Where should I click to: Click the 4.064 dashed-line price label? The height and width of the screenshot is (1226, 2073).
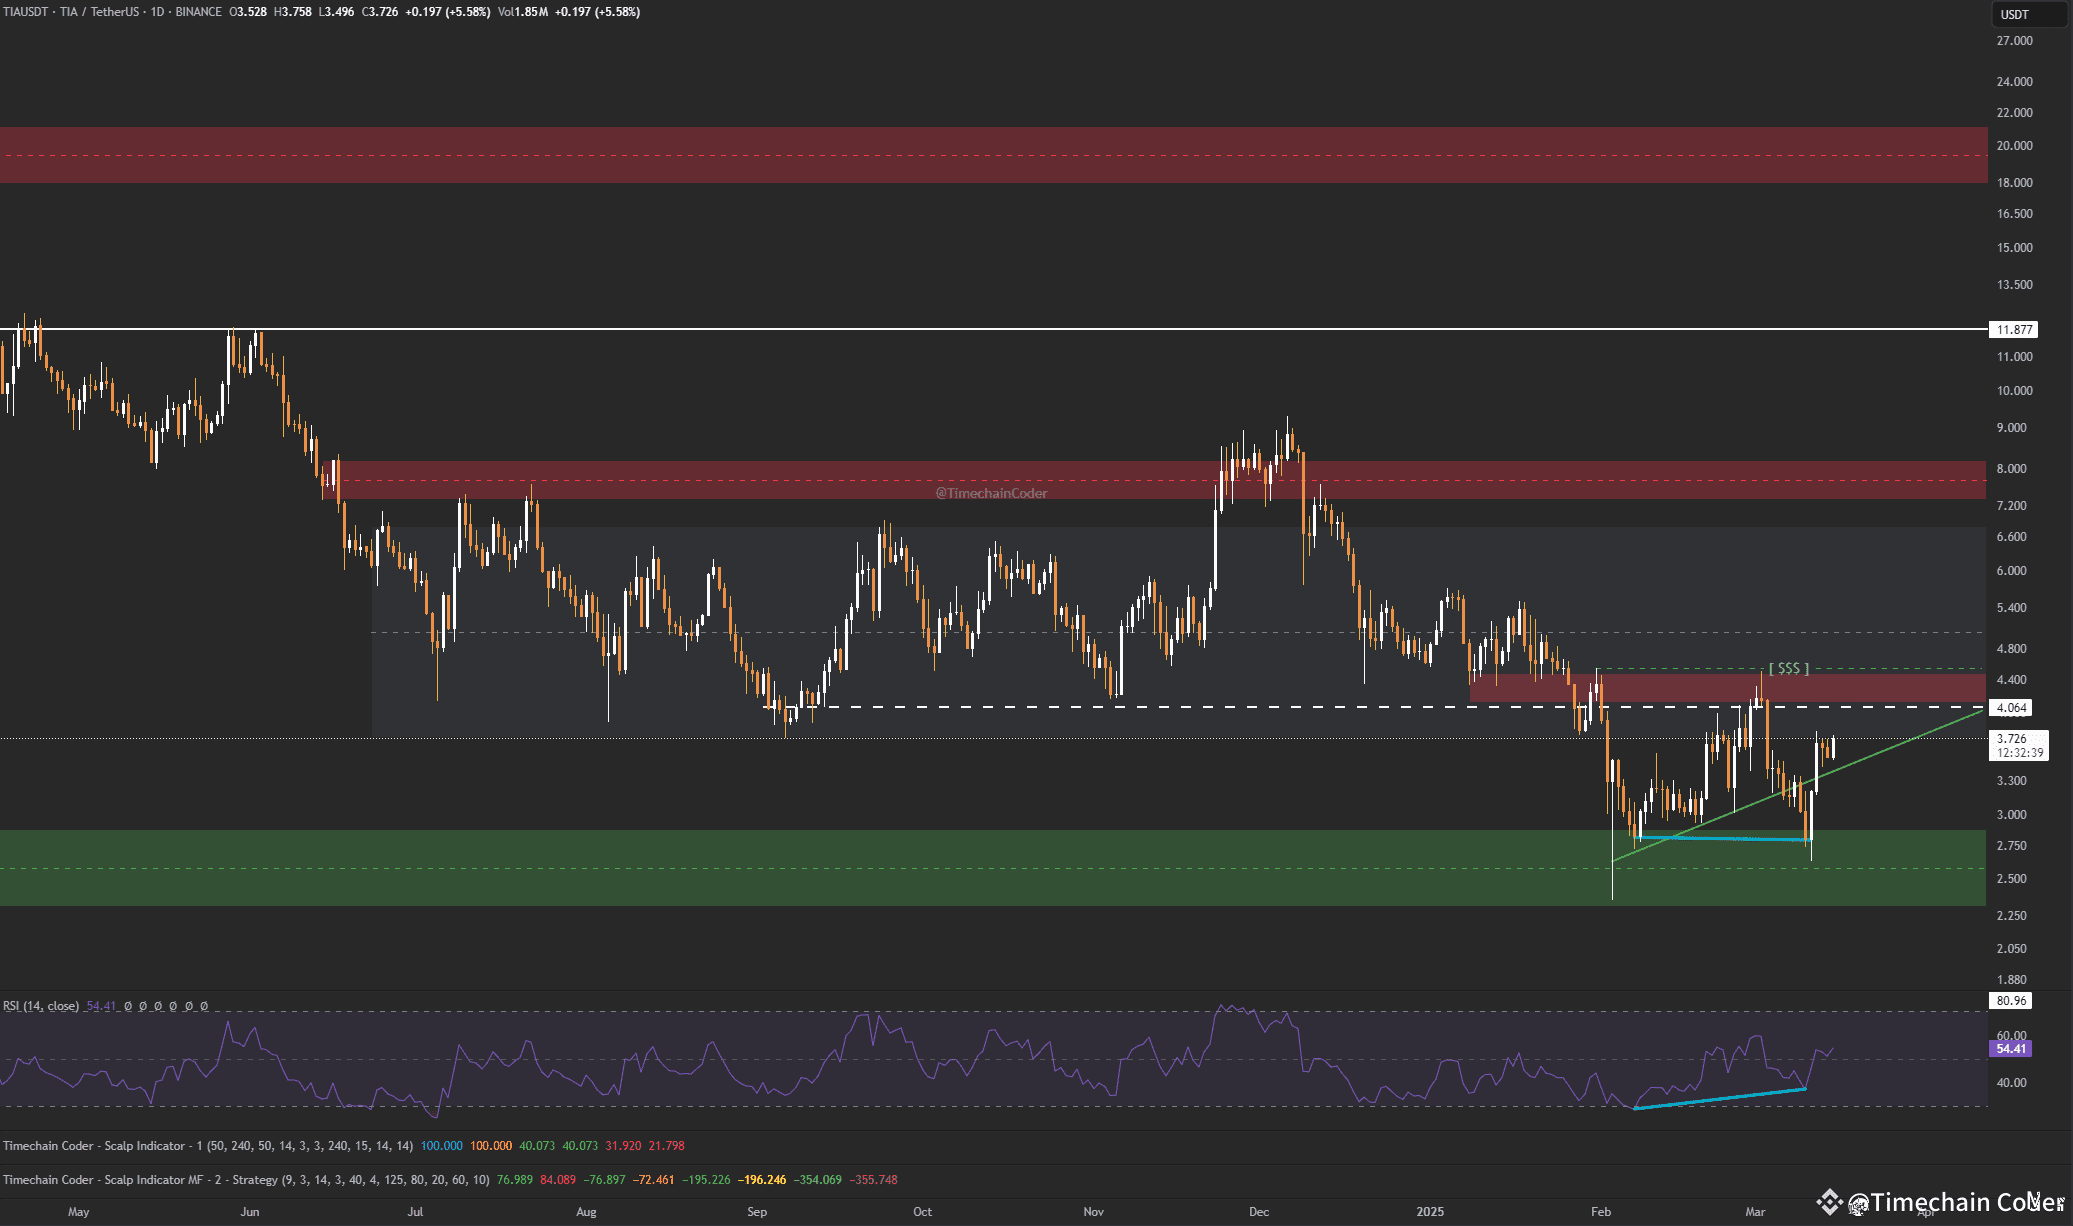[2011, 708]
